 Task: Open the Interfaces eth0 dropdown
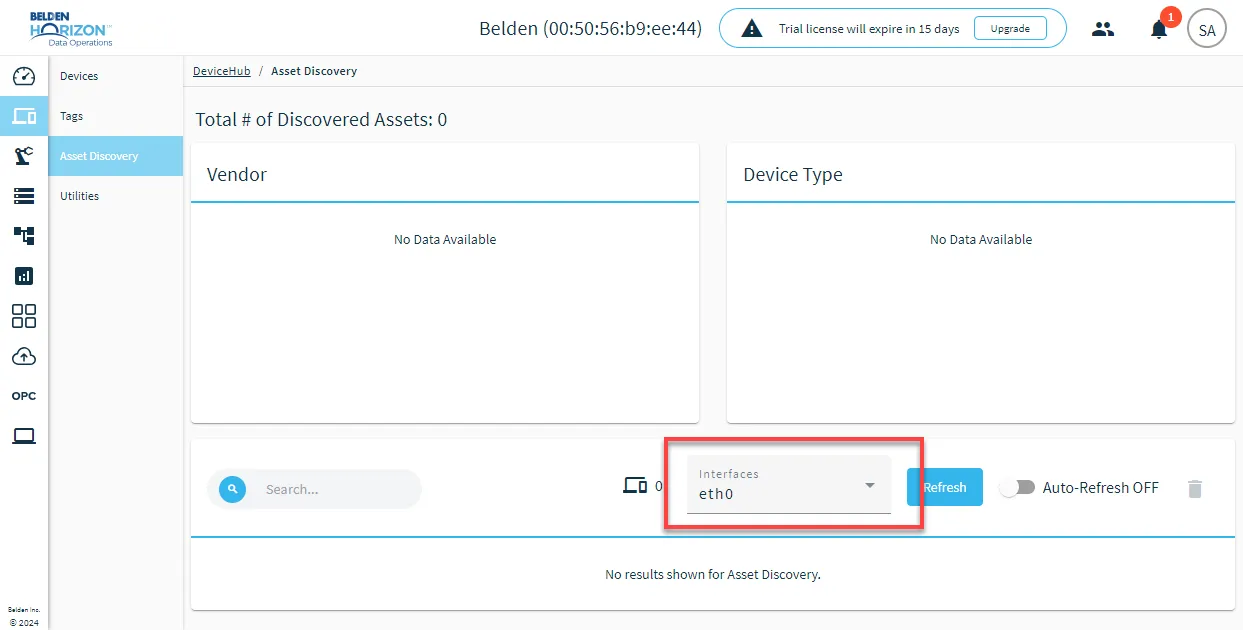point(789,485)
